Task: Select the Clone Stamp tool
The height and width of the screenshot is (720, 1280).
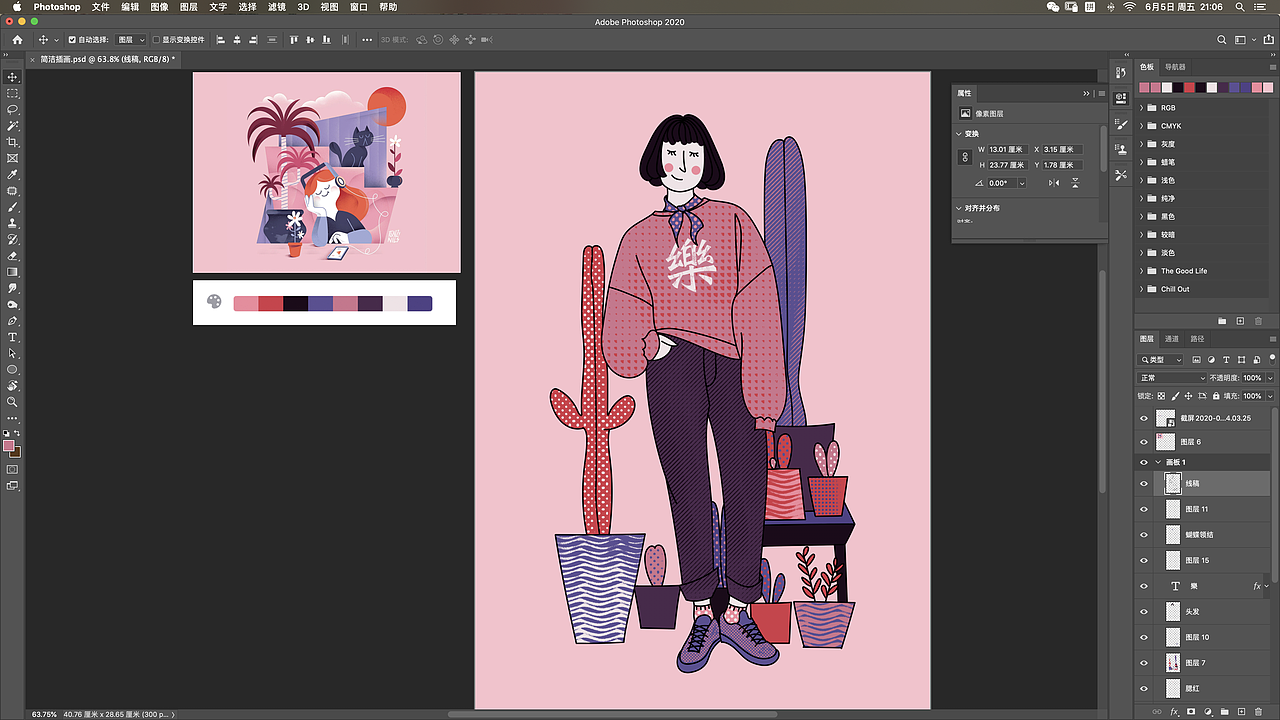Action: click(13, 223)
